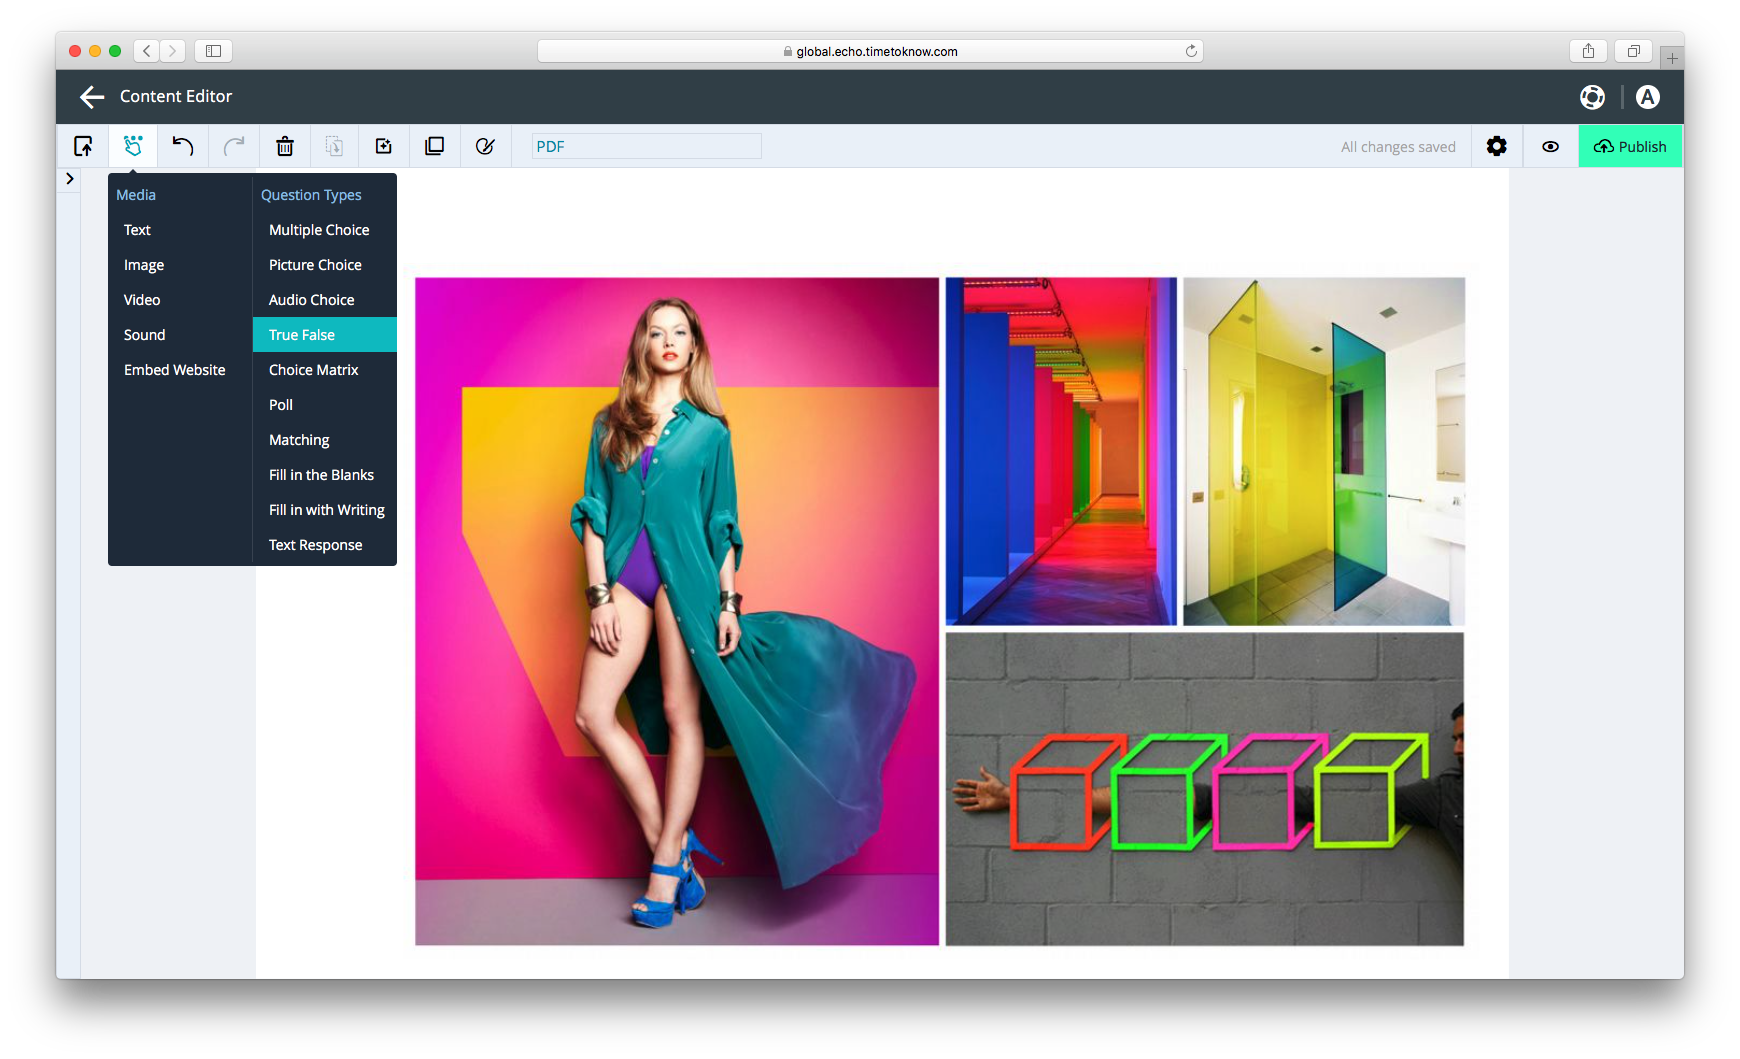Open the help lifebuoy icon
1740x1059 pixels.
coord(1592,97)
